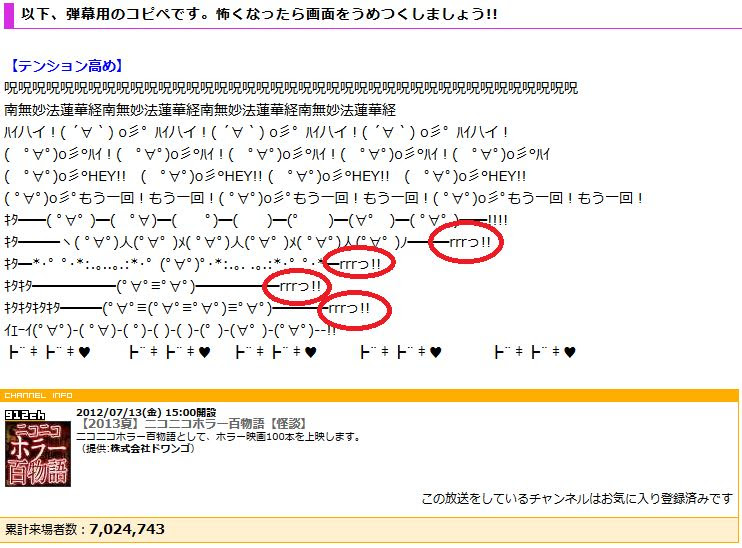Image resolution: width=742 pixels, height=548 pixels.
Task: Click the ハイハイ！( ´∀｀) line of text
Action: click(x=256, y=132)
